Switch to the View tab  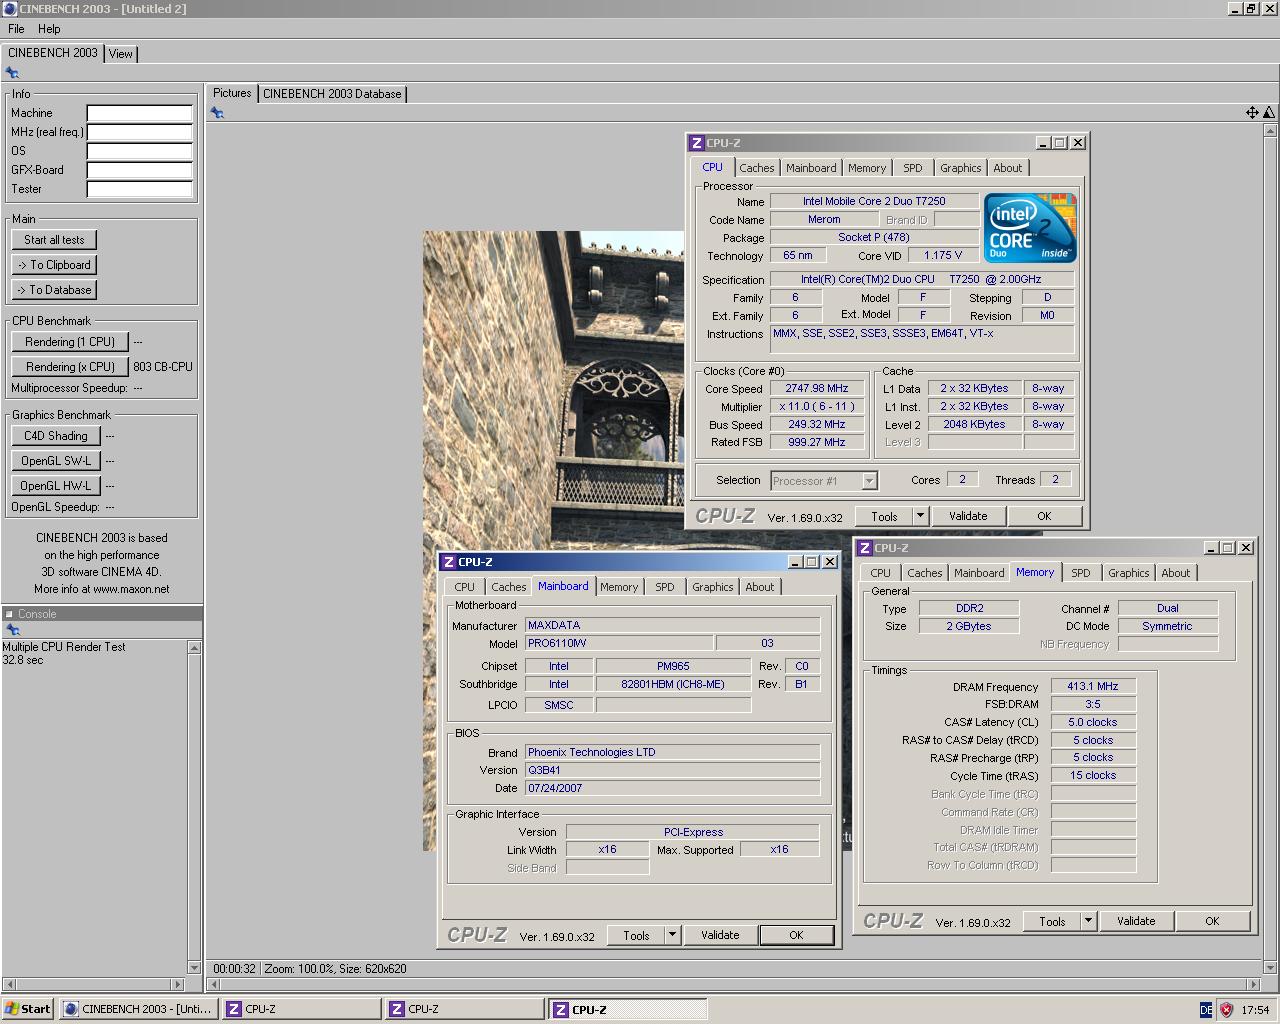coord(121,54)
